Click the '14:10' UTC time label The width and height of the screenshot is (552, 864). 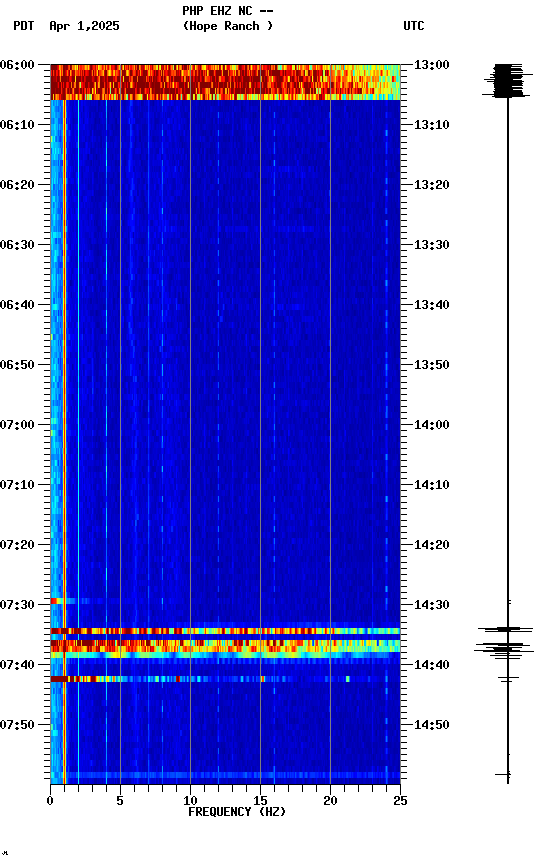click(x=432, y=485)
